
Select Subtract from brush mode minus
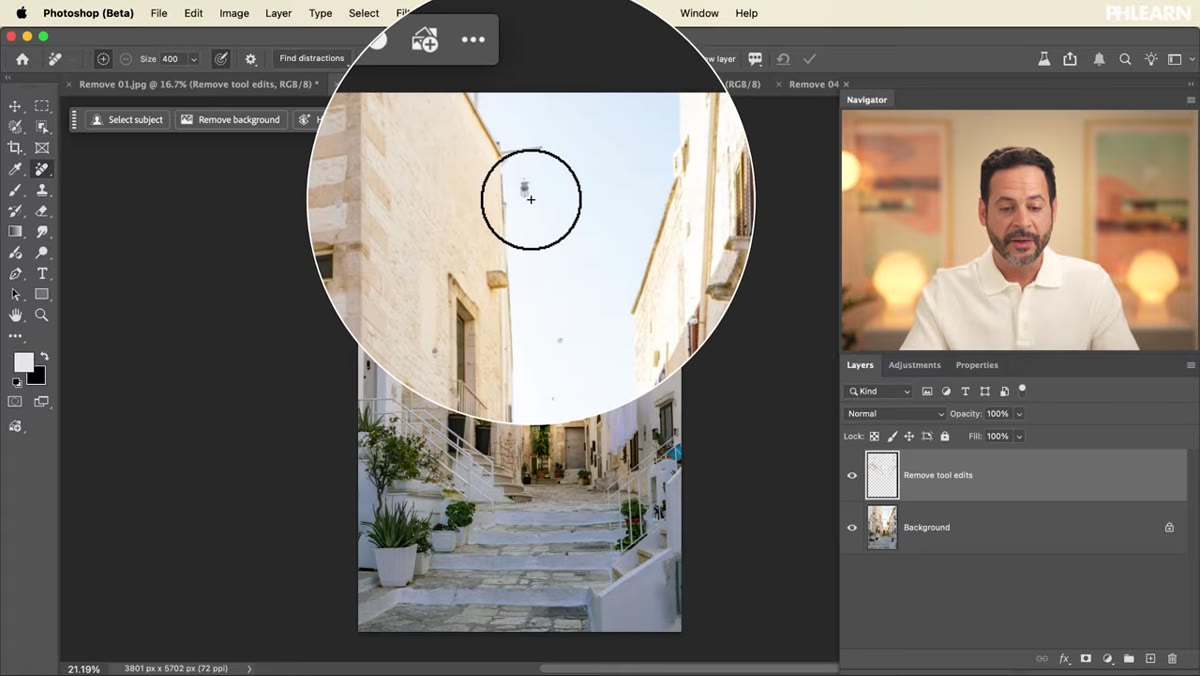126,59
